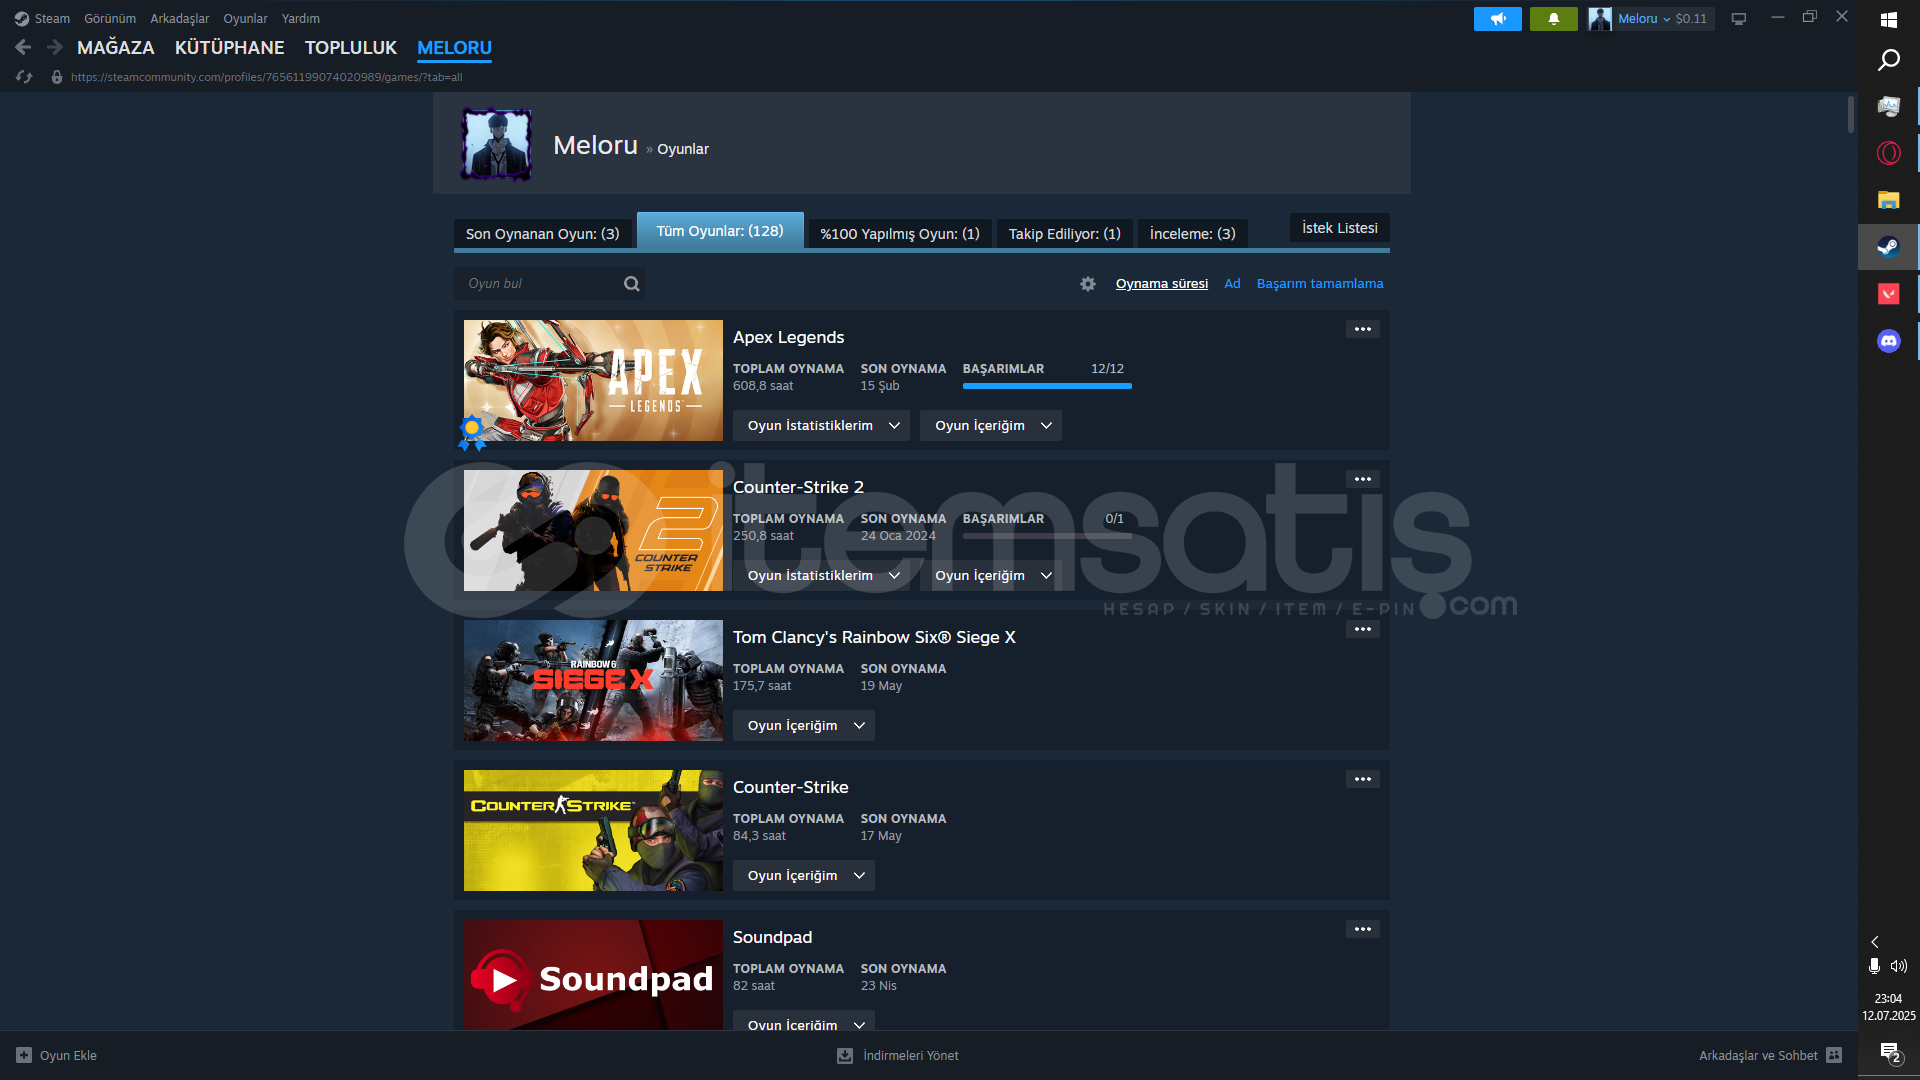Screen dimensions: 1920x1080
Task: Go to KÜTÜPHANE section
Action: [230, 48]
